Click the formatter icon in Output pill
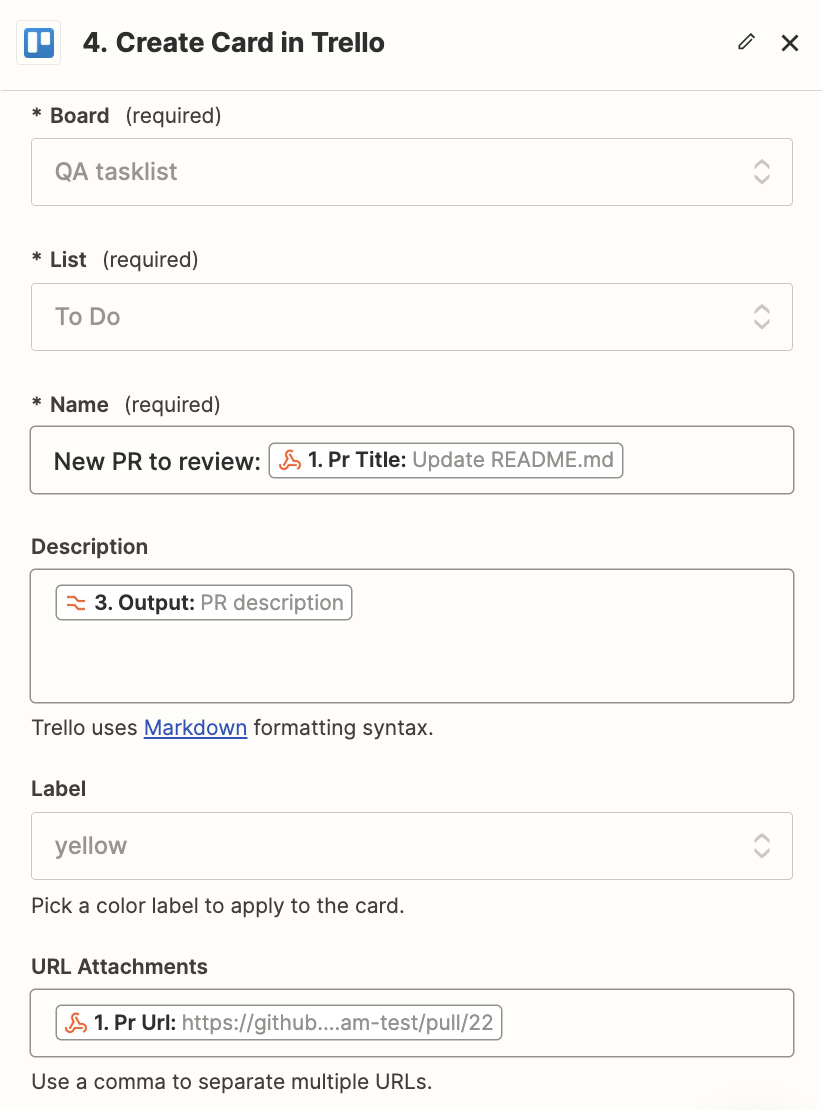Image resolution: width=822 pixels, height=1110 pixels. click(x=77, y=603)
